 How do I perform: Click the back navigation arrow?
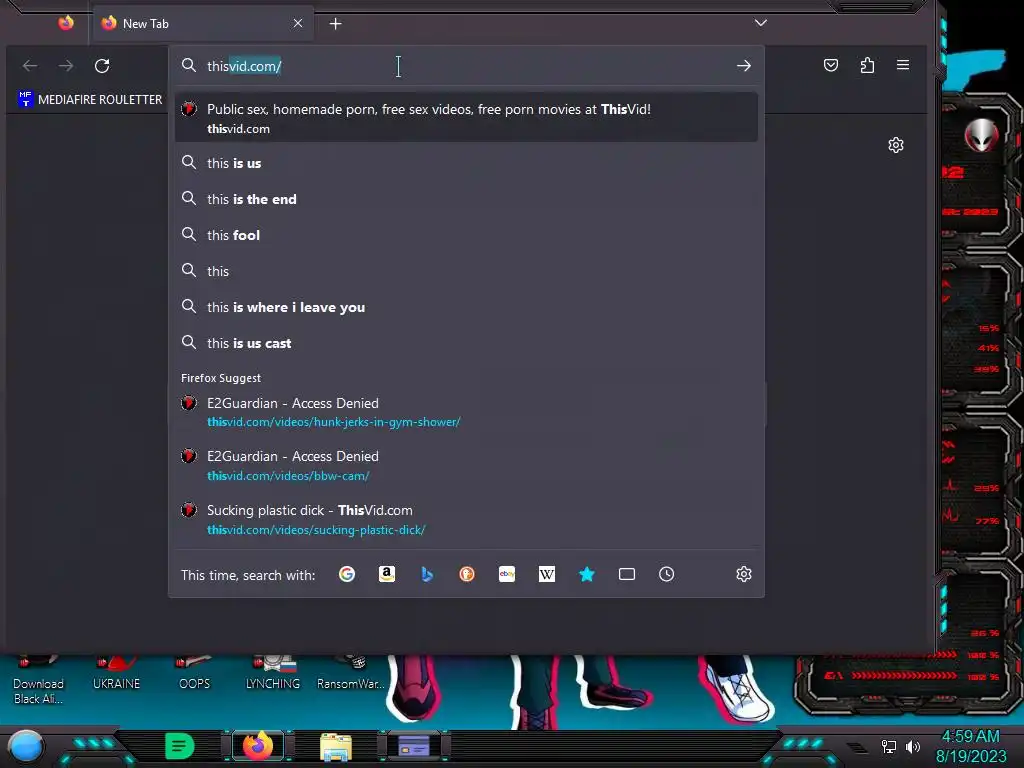(x=30, y=66)
